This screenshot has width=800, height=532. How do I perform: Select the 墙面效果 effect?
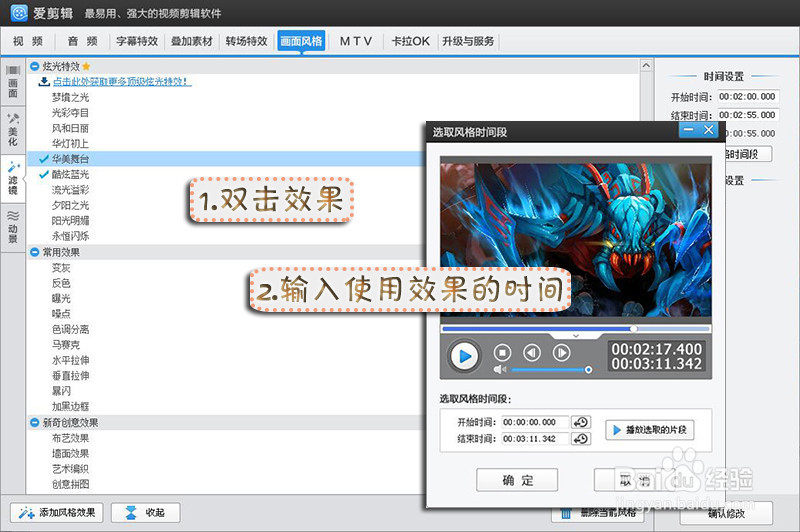coord(70,453)
